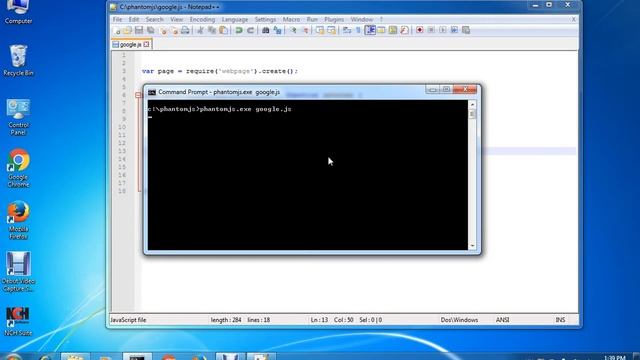Open the View menu
The width and height of the screenshot is (640, 360).
(177, 20)
